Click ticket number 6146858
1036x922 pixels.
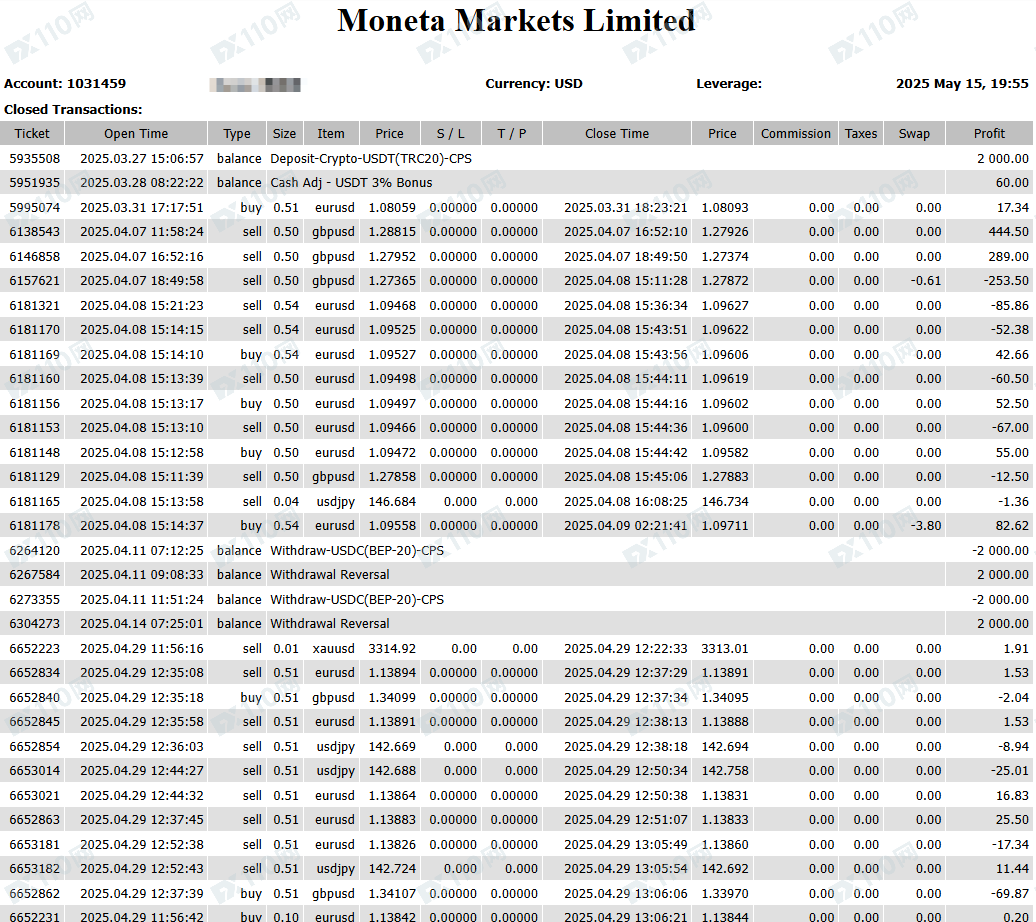coord(34,256)
